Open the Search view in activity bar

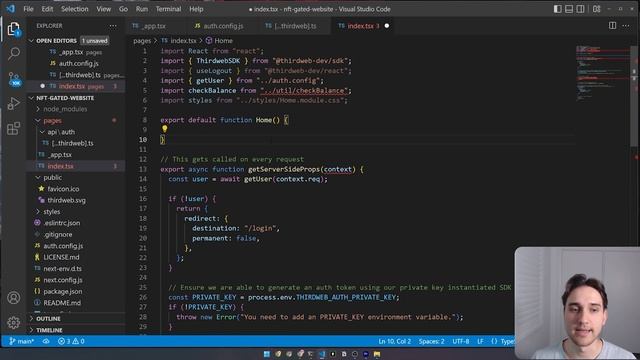[x=13, y=53]
